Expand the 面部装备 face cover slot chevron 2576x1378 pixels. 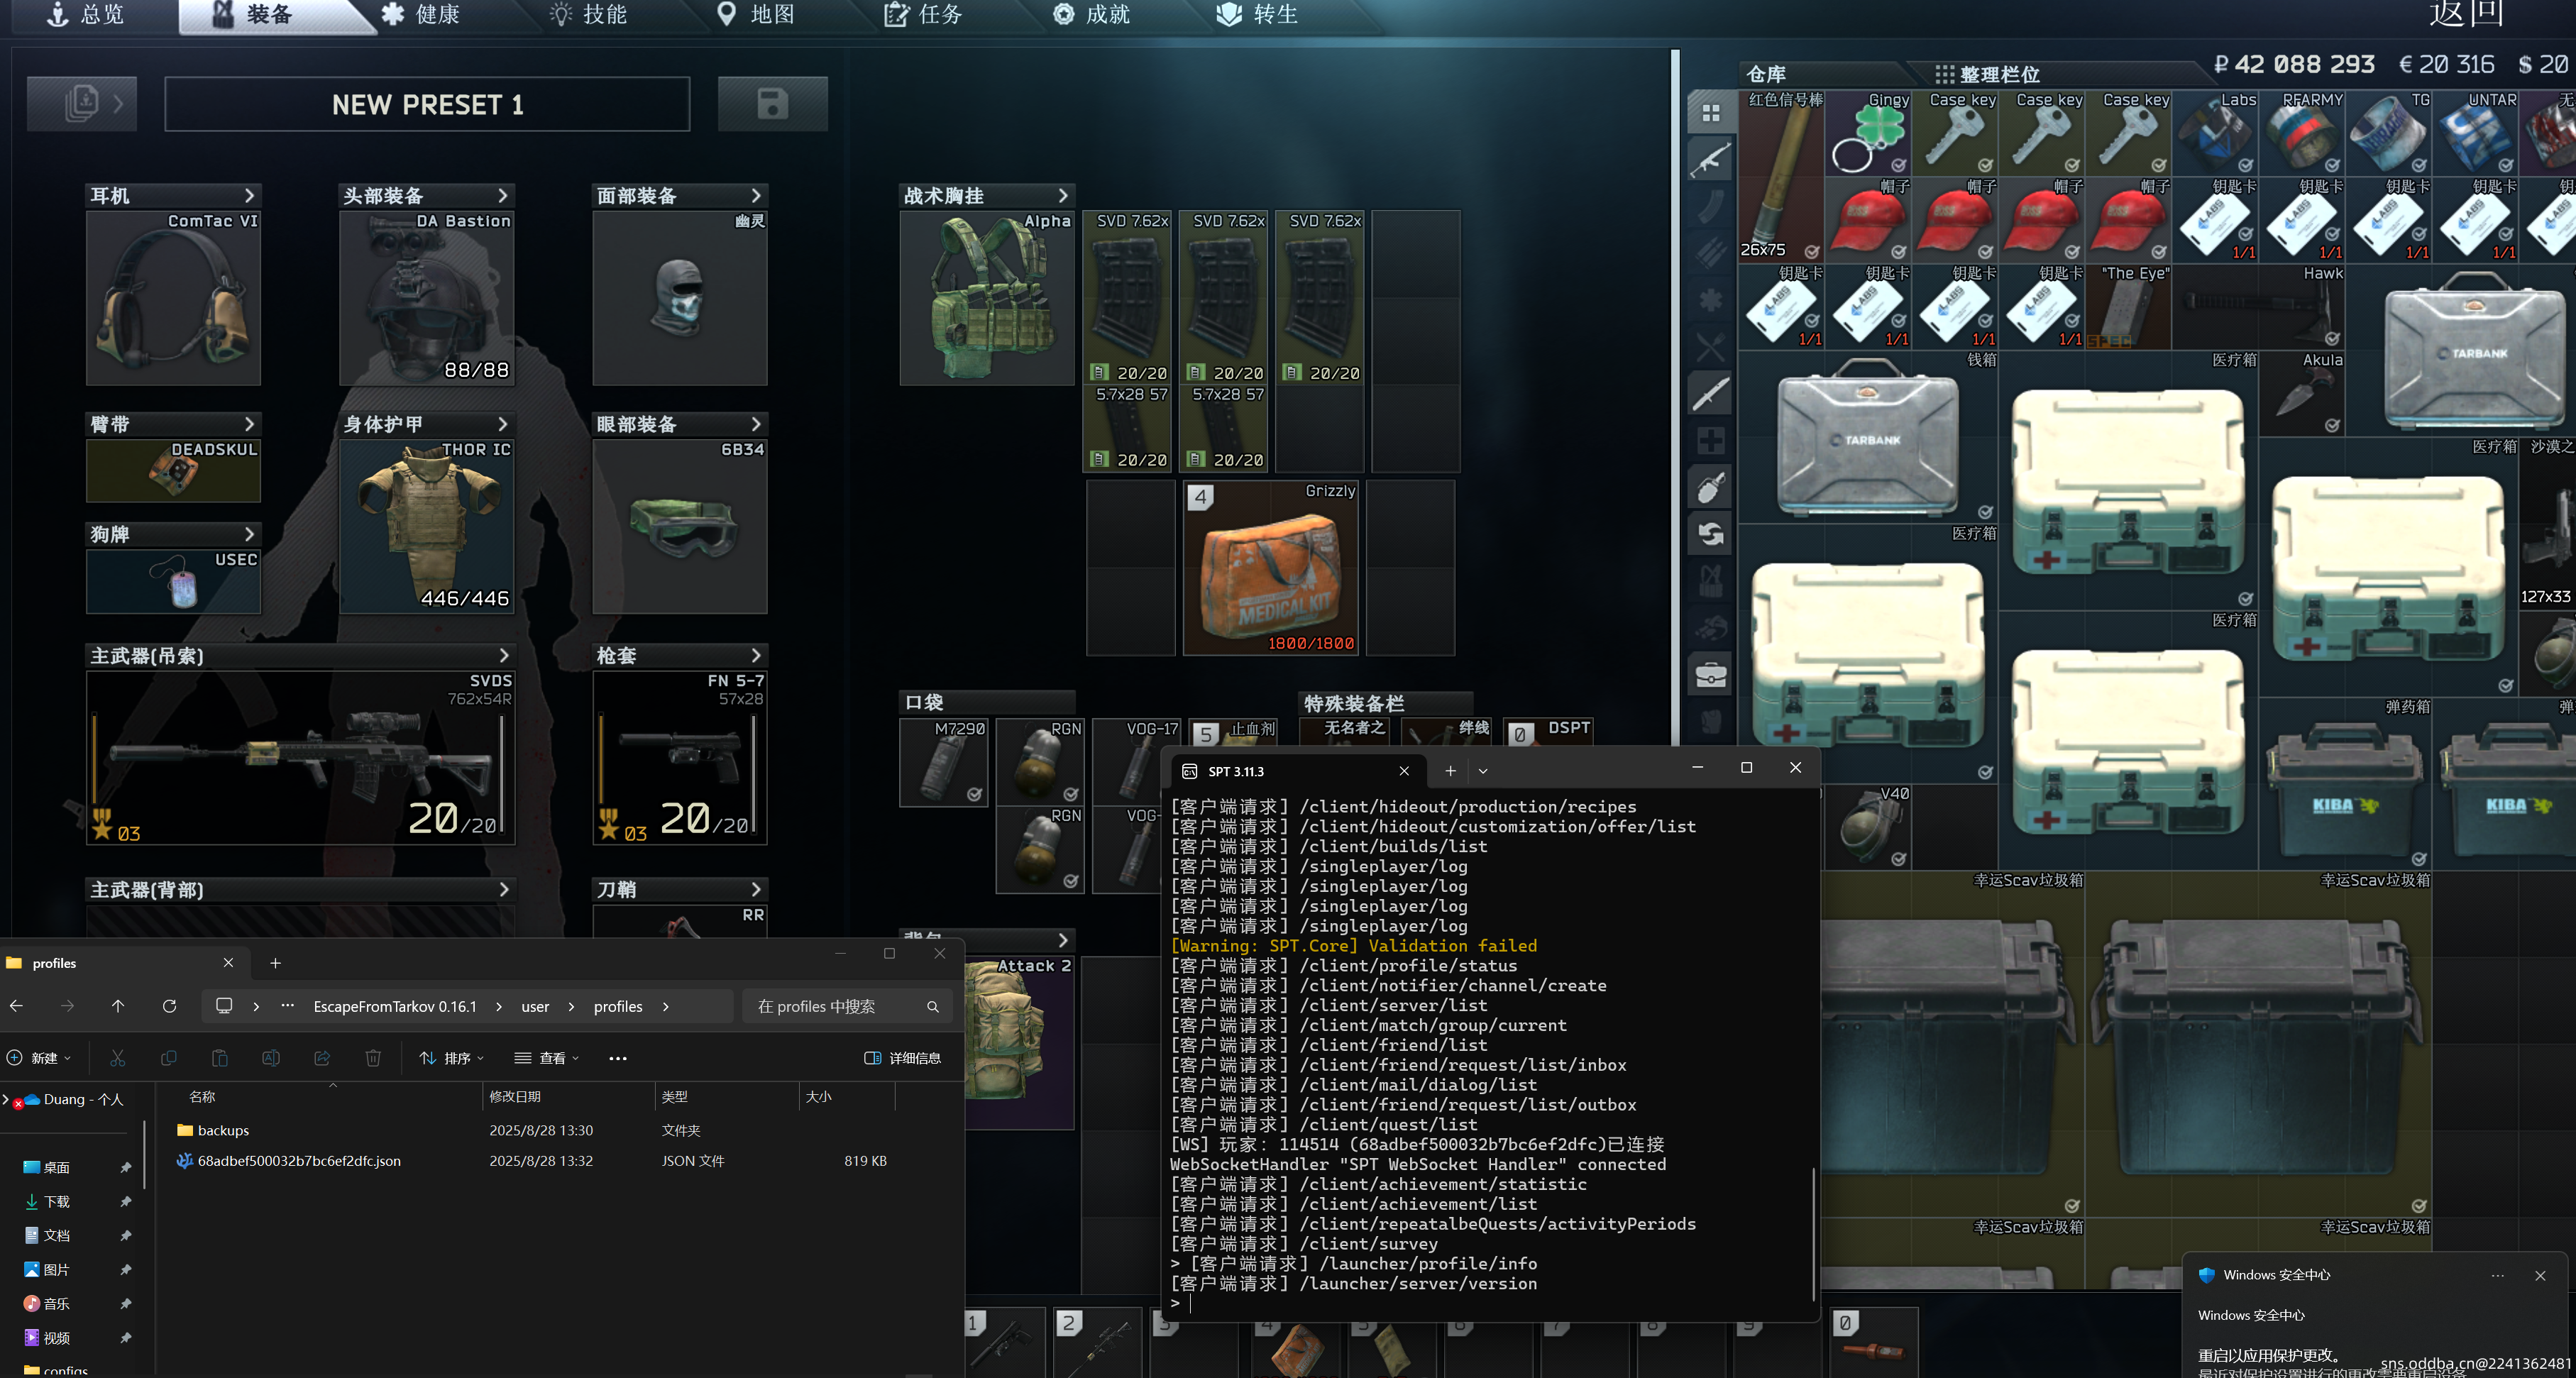756,195
